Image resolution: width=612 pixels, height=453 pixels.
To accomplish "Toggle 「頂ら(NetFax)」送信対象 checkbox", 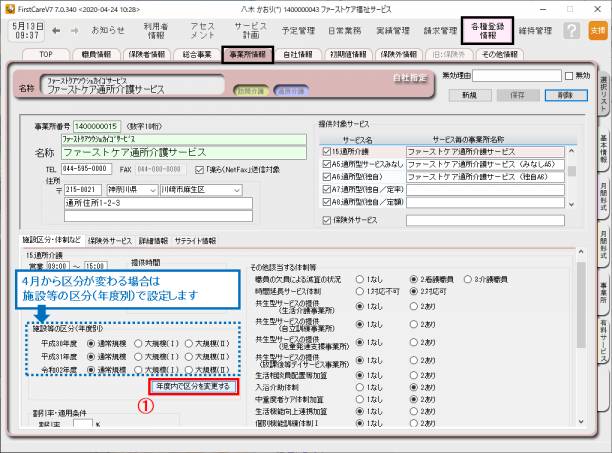I will point(195,169).
